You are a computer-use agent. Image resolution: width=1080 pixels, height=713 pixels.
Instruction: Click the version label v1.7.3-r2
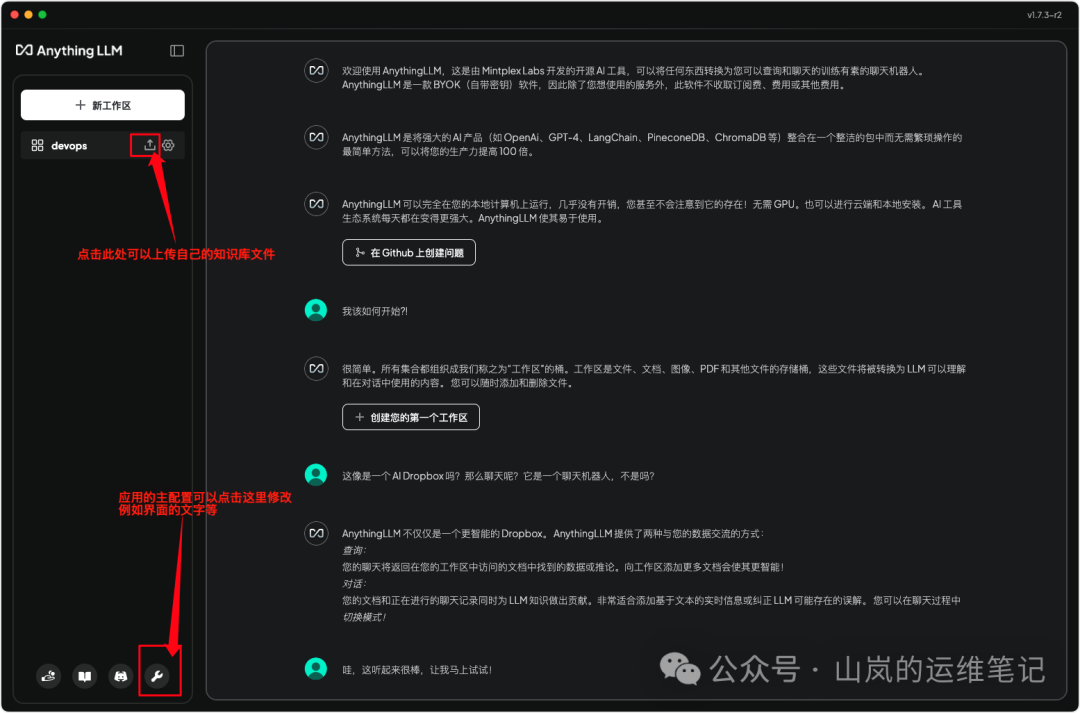pos(1044,14)
